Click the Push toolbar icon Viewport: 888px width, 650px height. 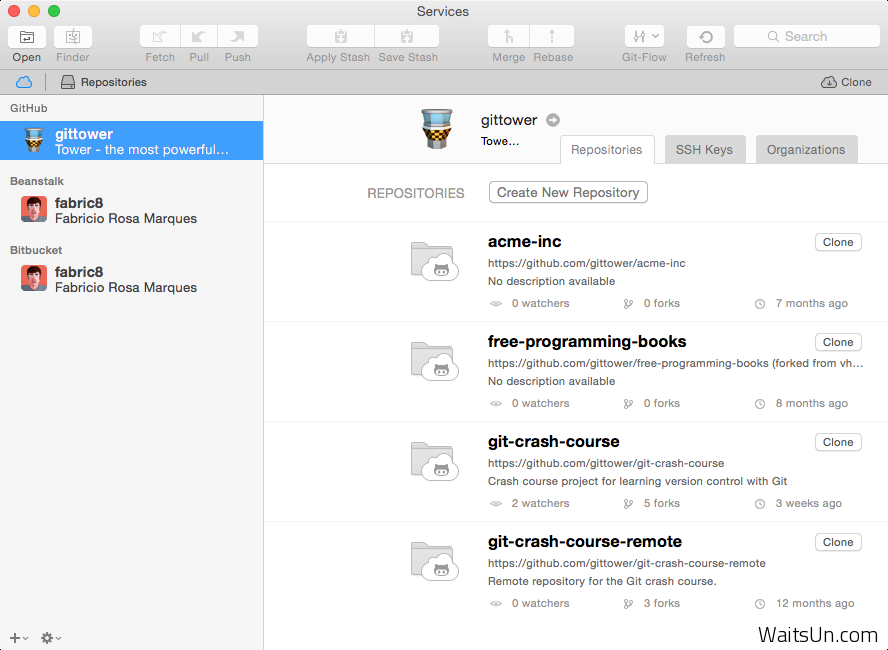pyautogui.click(x=237, y=37)
